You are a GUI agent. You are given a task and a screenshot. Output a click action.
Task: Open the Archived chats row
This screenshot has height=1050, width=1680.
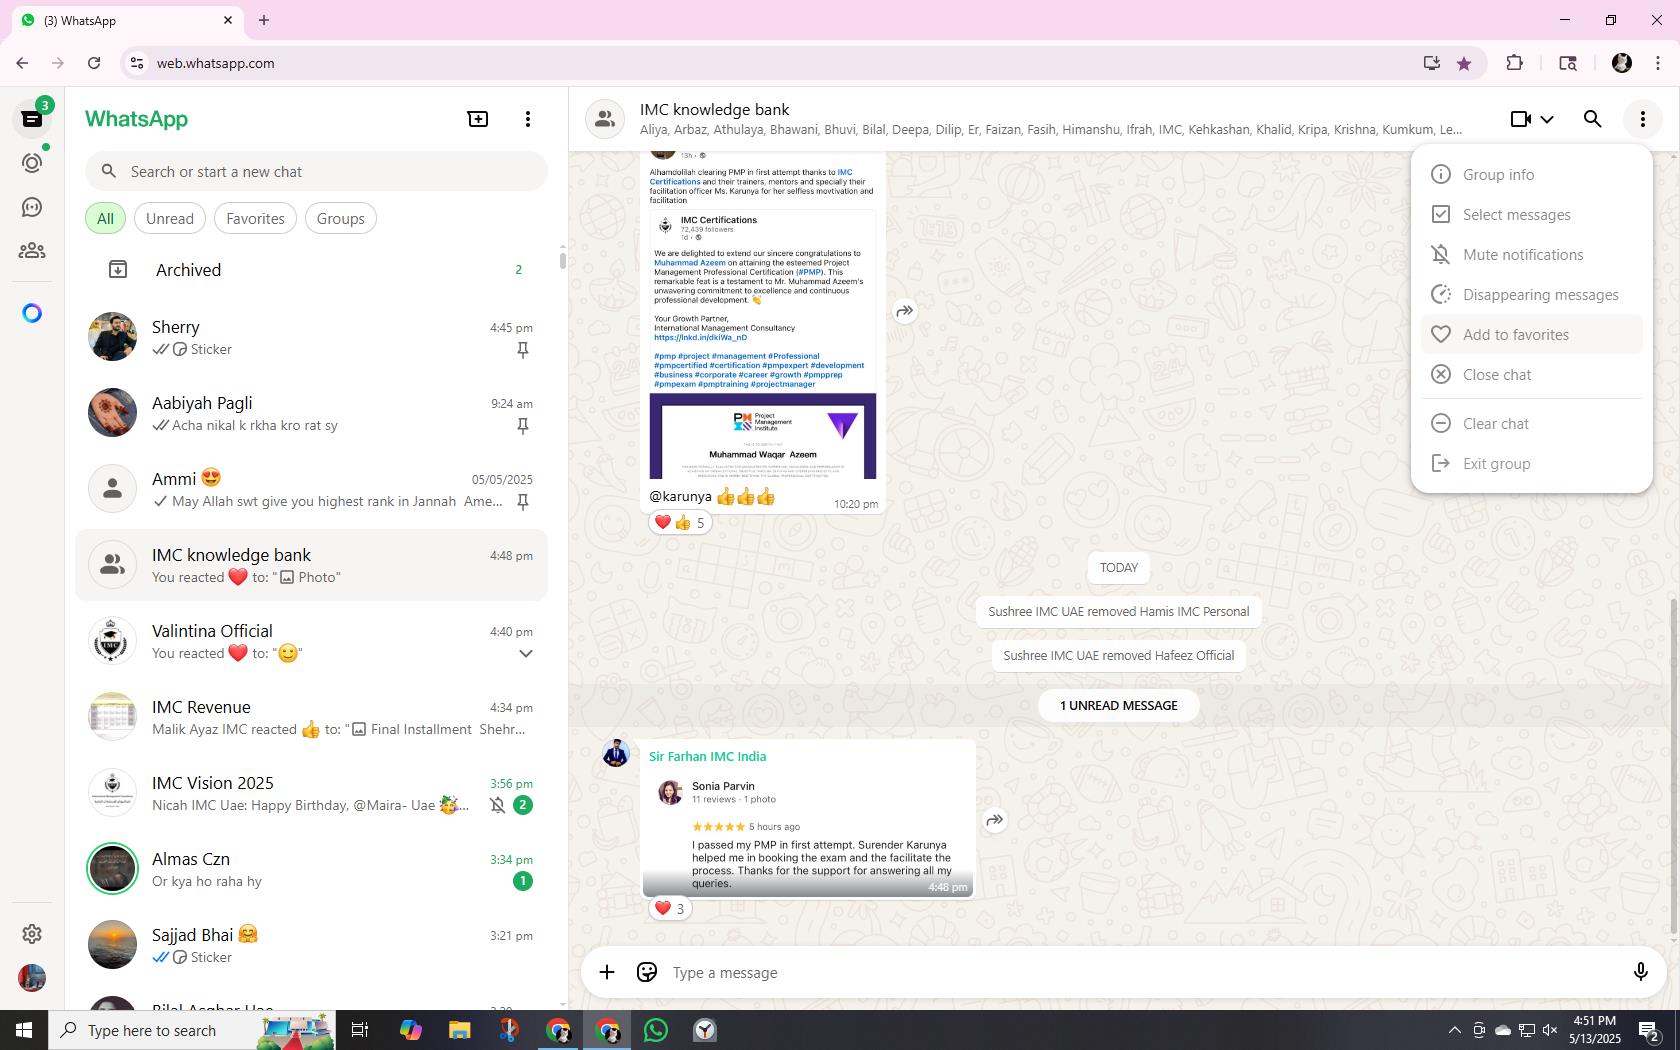(x=312, y=270)
